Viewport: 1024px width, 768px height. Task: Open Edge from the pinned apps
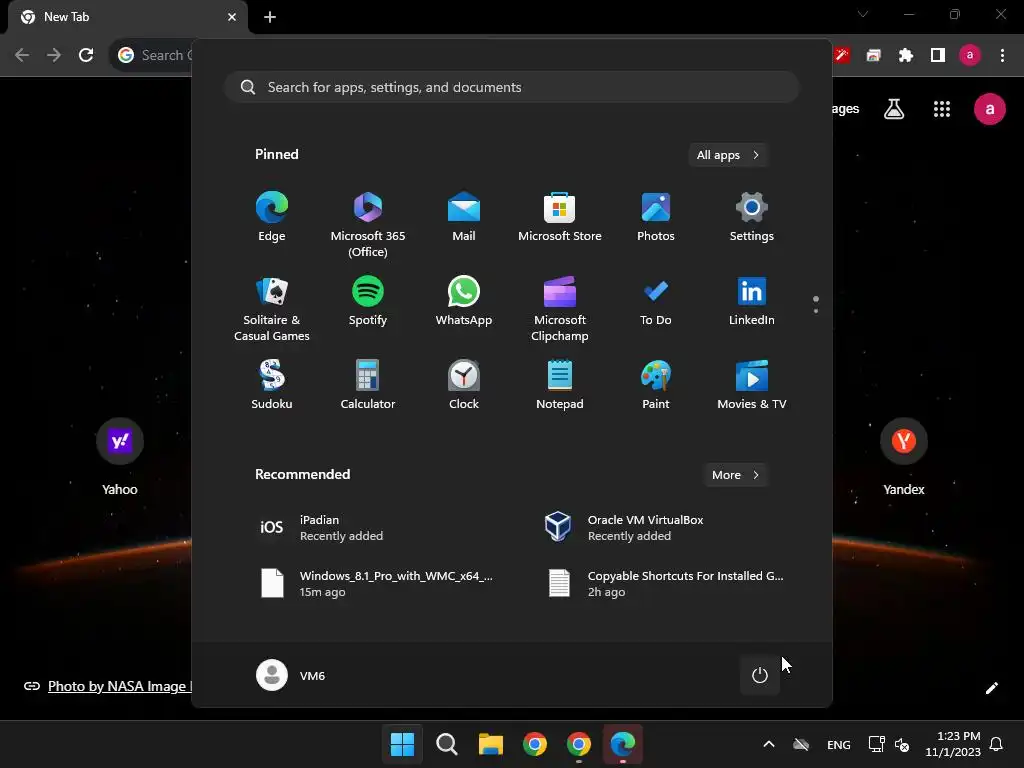click(x=272, y=218)
